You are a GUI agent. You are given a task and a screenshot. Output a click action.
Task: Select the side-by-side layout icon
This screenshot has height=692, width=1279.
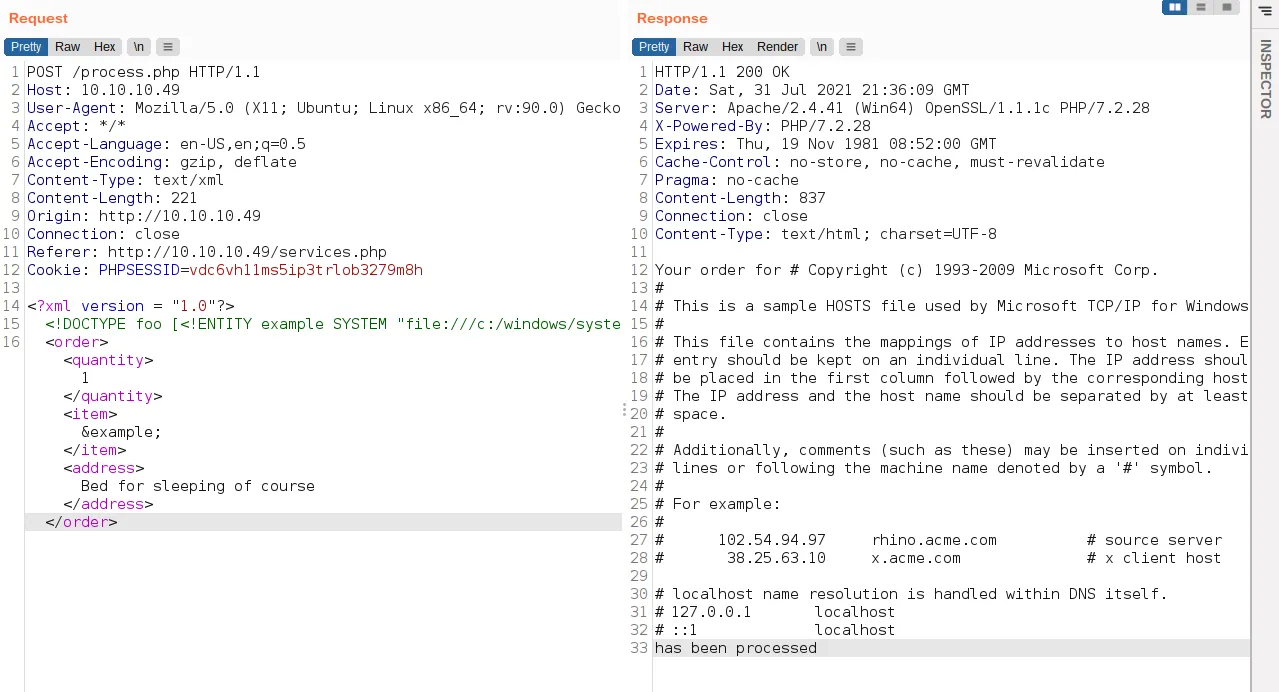coord(1174,7)
